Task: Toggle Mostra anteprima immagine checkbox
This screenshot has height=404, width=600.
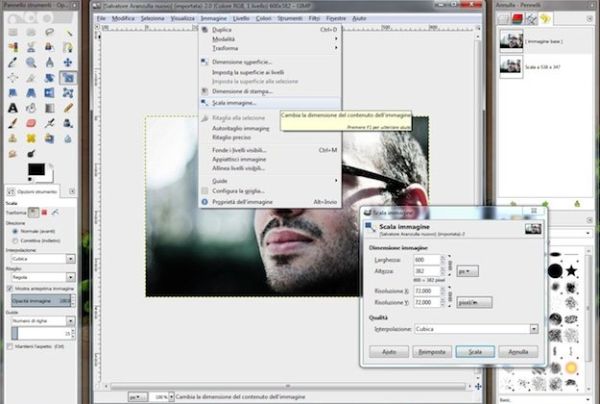Action: tap(10, 288)
